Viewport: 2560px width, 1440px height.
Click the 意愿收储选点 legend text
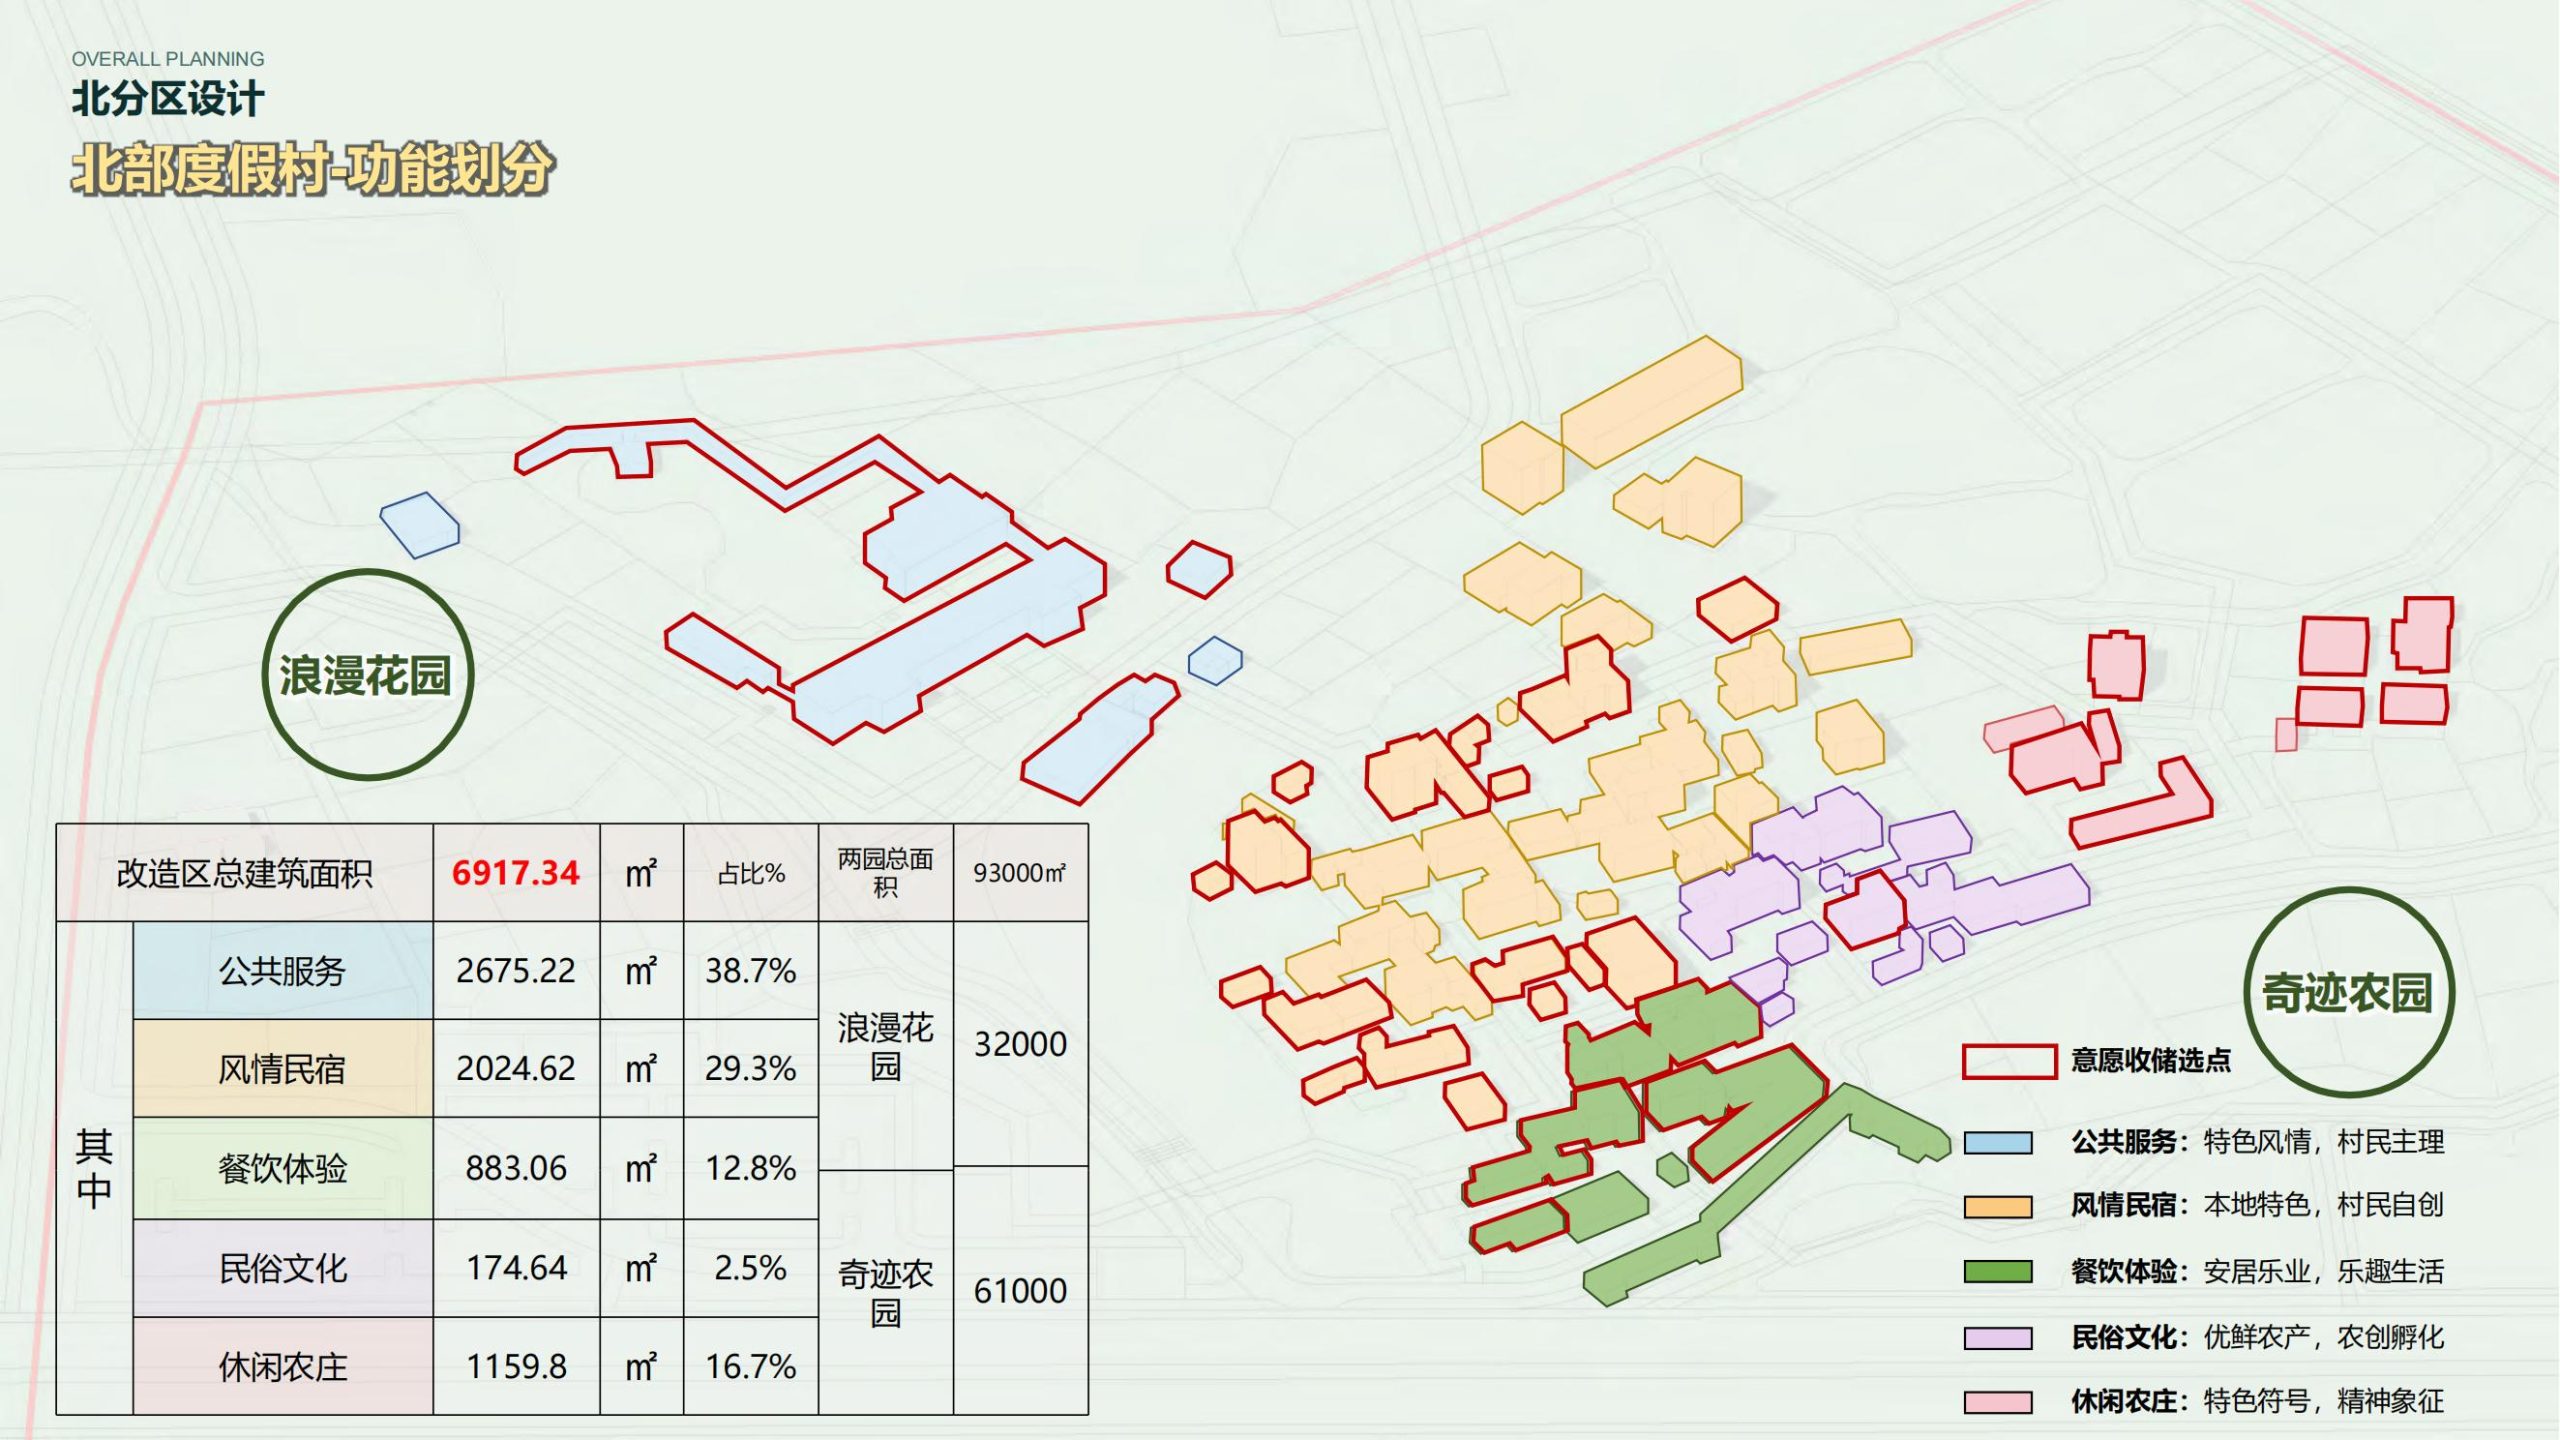2150,1060
